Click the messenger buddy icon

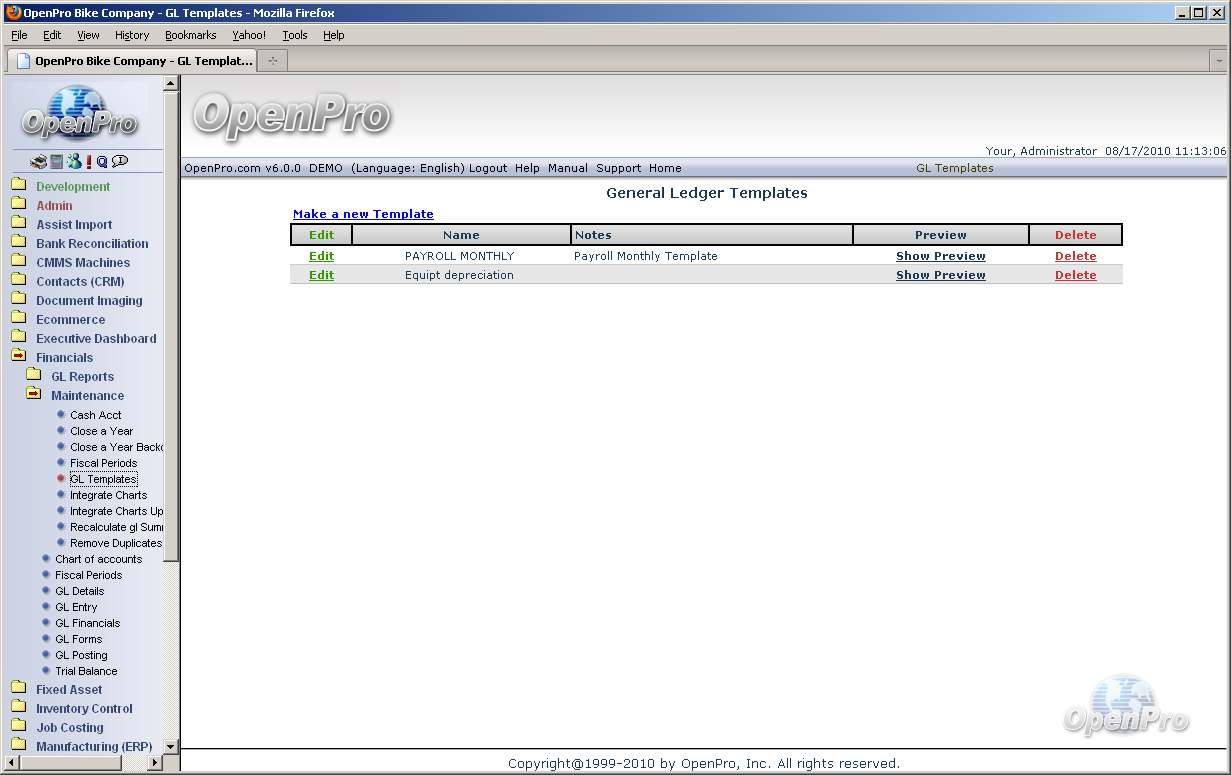click(x=74, y=162)
